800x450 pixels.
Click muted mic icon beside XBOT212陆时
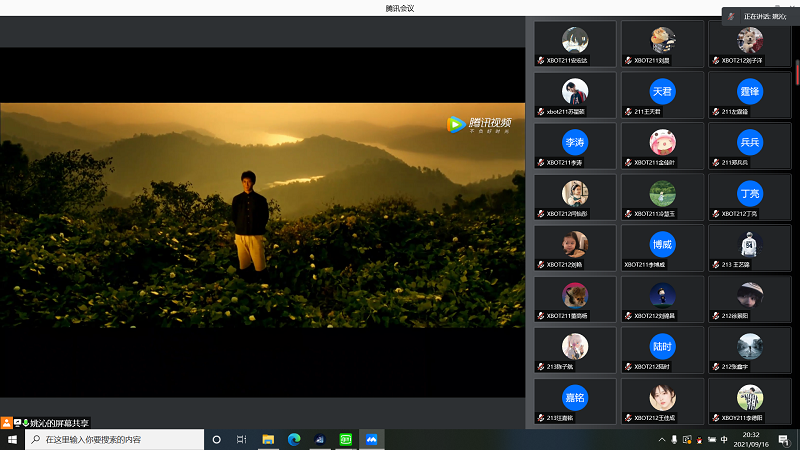(629, 367)
